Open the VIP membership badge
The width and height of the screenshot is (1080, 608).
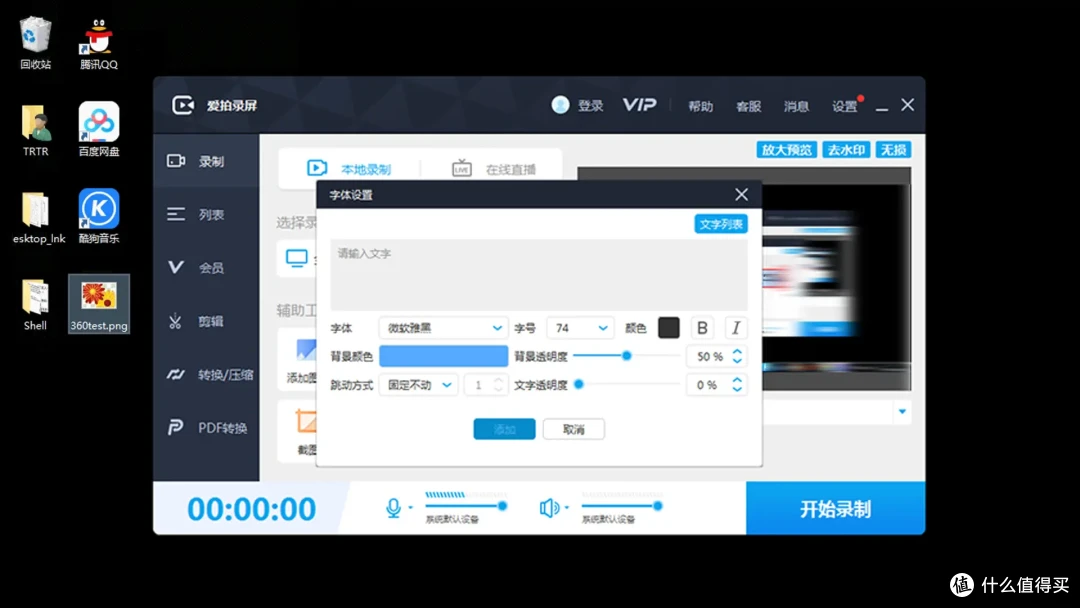click(639, 105)
